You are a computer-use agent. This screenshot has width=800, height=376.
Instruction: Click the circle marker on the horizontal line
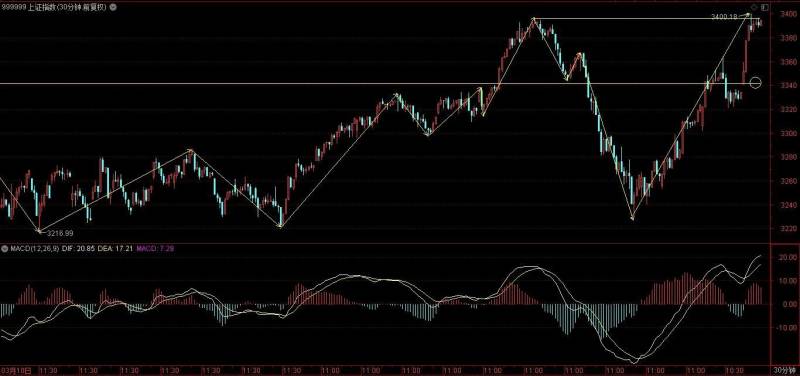coord(755,83)
